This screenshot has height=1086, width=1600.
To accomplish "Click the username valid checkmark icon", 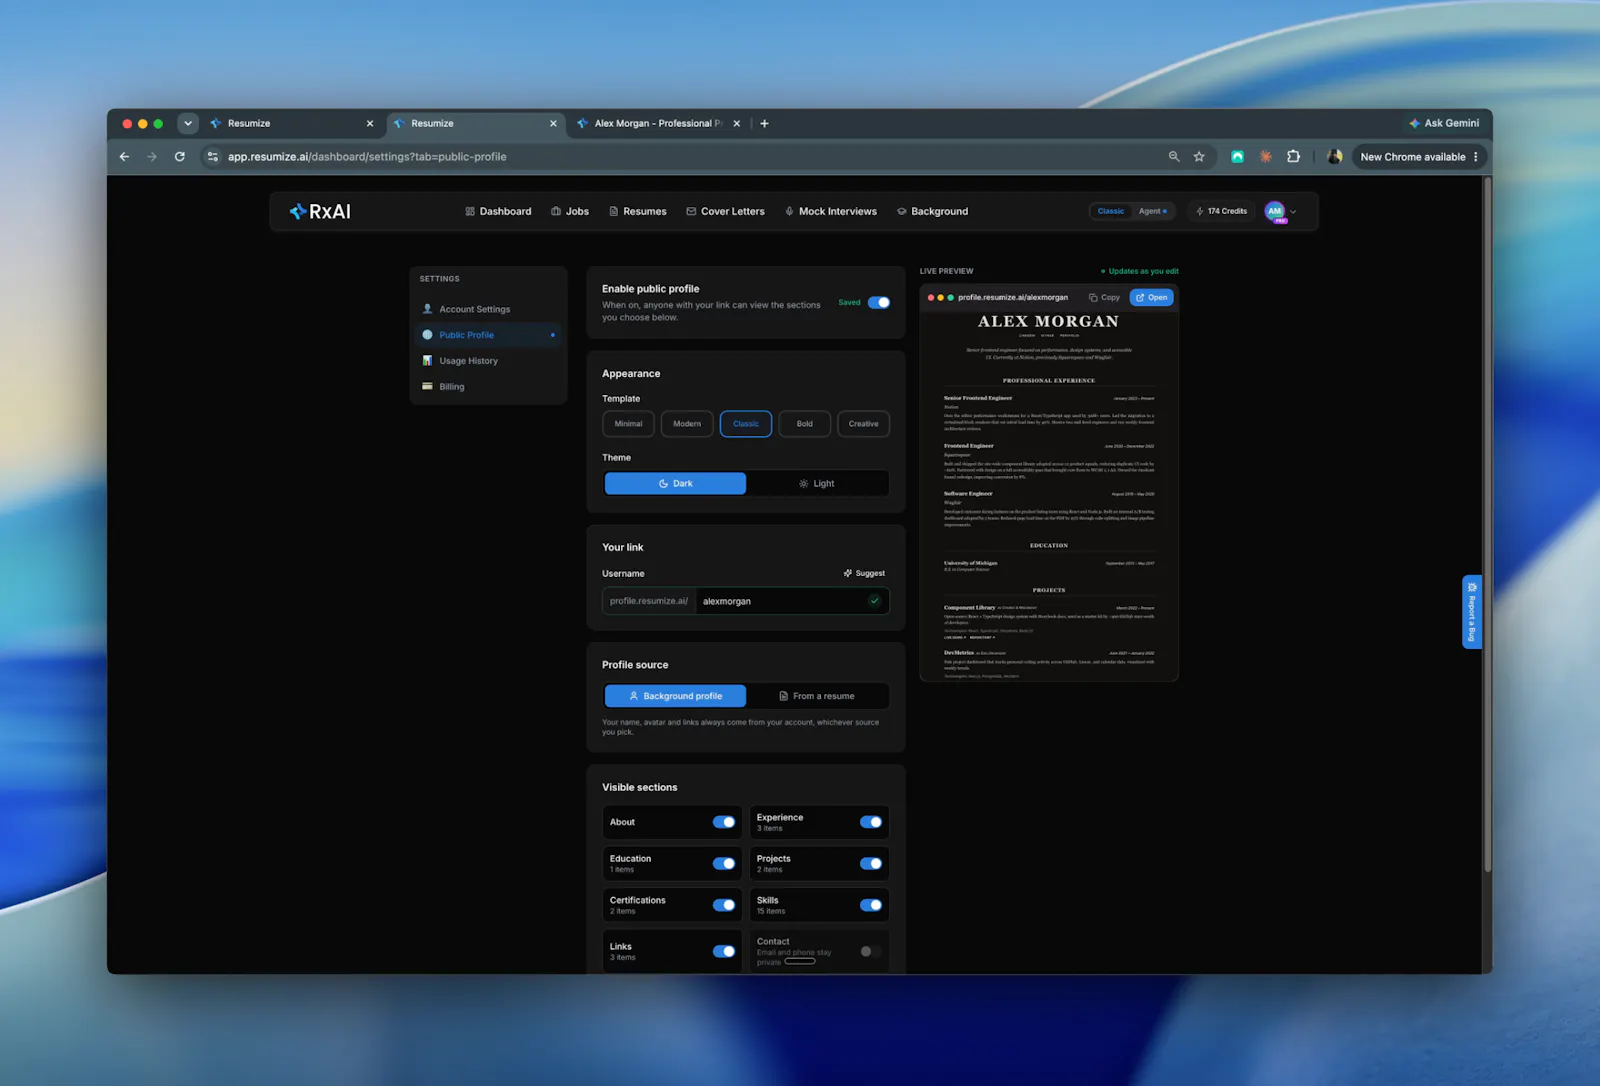I will [x=874, y=601].
